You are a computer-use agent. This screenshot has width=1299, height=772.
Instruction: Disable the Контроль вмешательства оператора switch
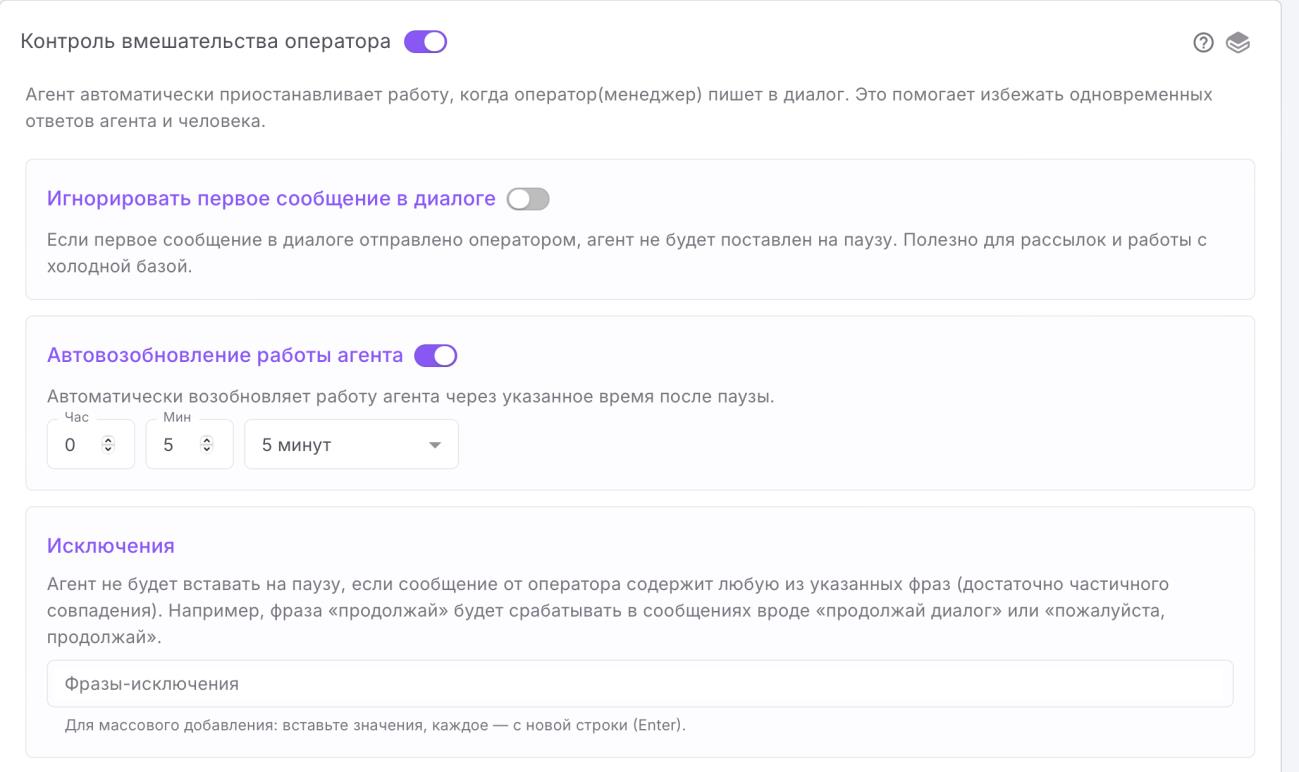425,43
